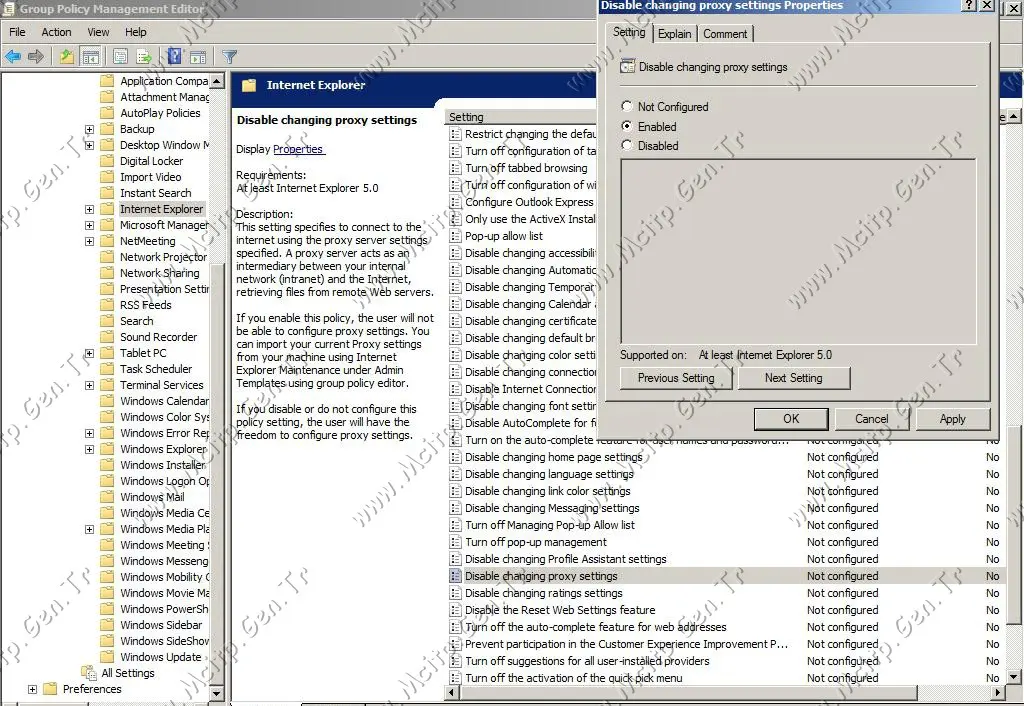The width and height of the screenshot is (1024, 706).
Task: Click the Windows Update folder icon
Action: pyautogui.click(x=107, y=657)
